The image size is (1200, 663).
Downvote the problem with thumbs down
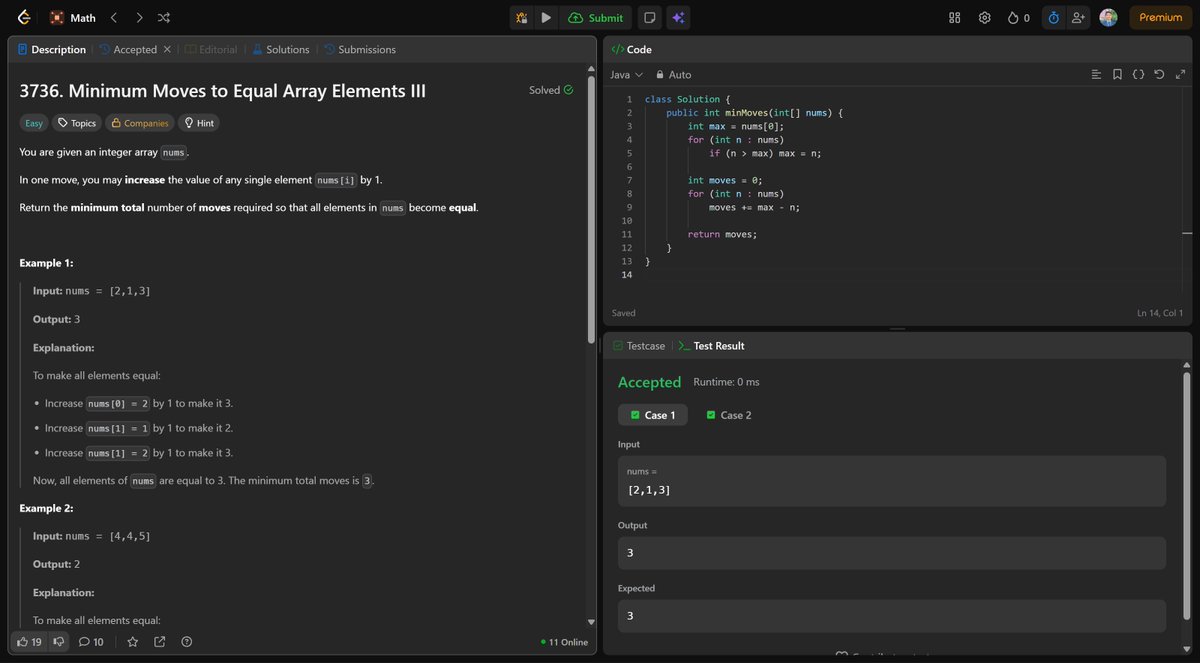(x=58, y=641)
